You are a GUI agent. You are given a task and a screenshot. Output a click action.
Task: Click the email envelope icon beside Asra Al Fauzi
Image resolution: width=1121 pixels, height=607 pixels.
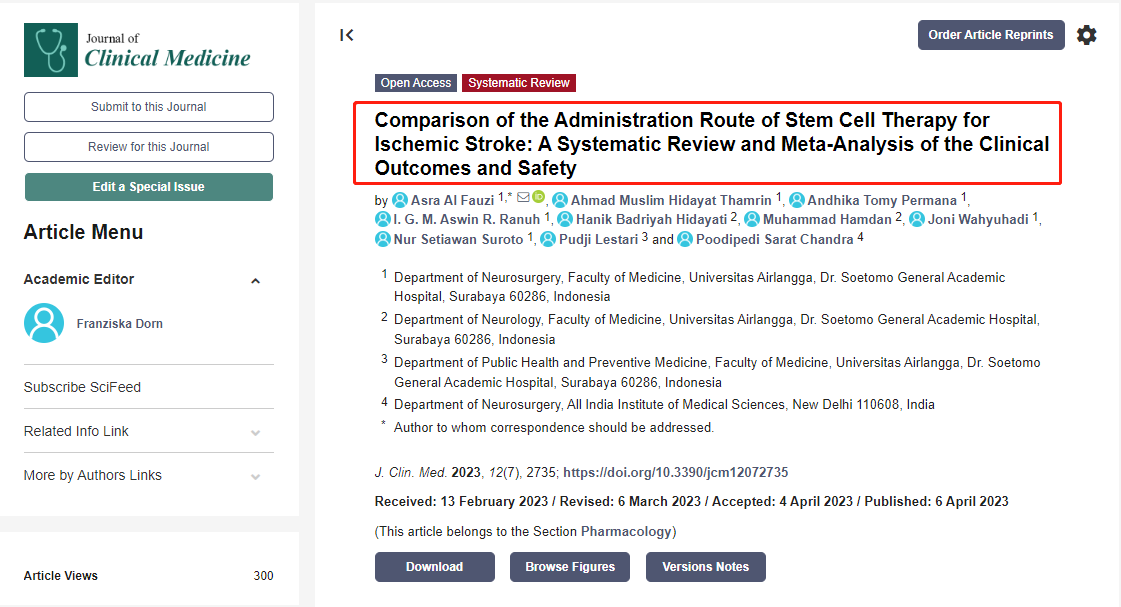(x=523, y=197)
